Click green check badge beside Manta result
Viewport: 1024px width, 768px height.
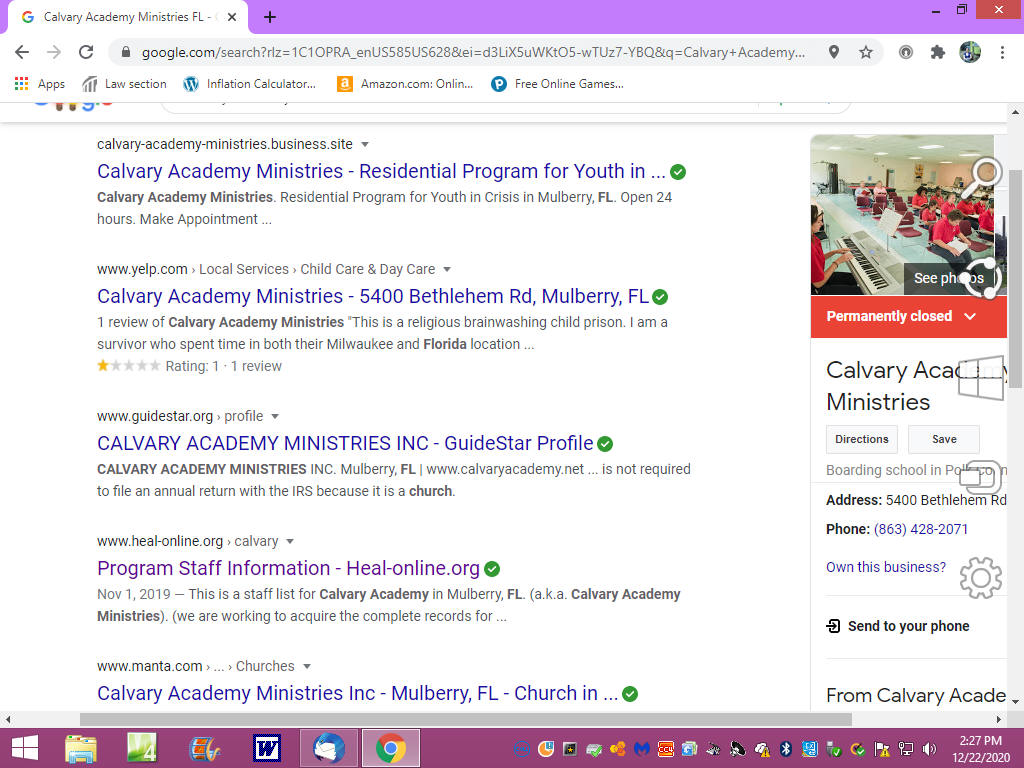click(x=630, y=694)
